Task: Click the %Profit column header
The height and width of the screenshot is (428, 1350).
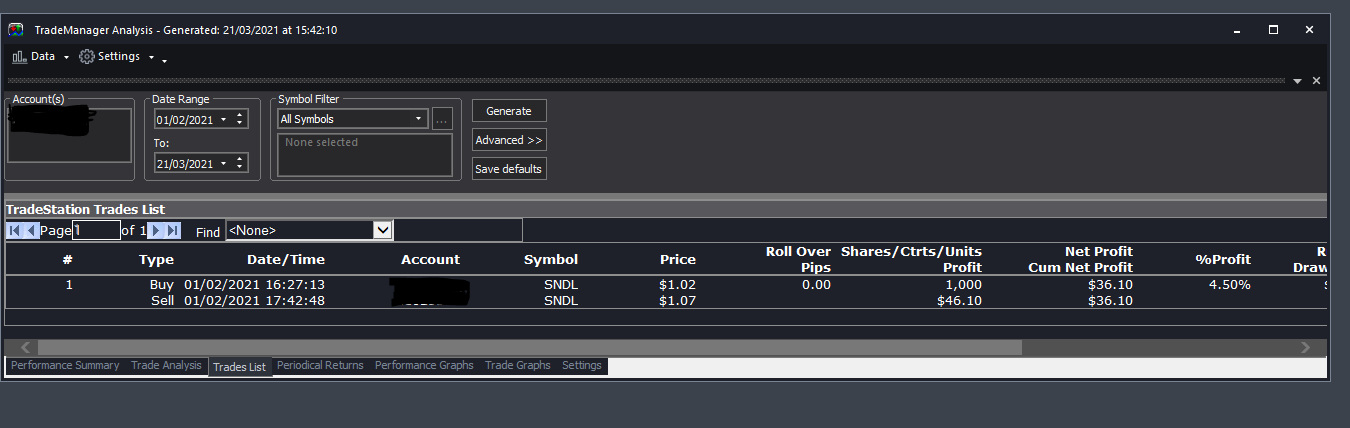Action: pyautogui.click(x=1223, y=259)
